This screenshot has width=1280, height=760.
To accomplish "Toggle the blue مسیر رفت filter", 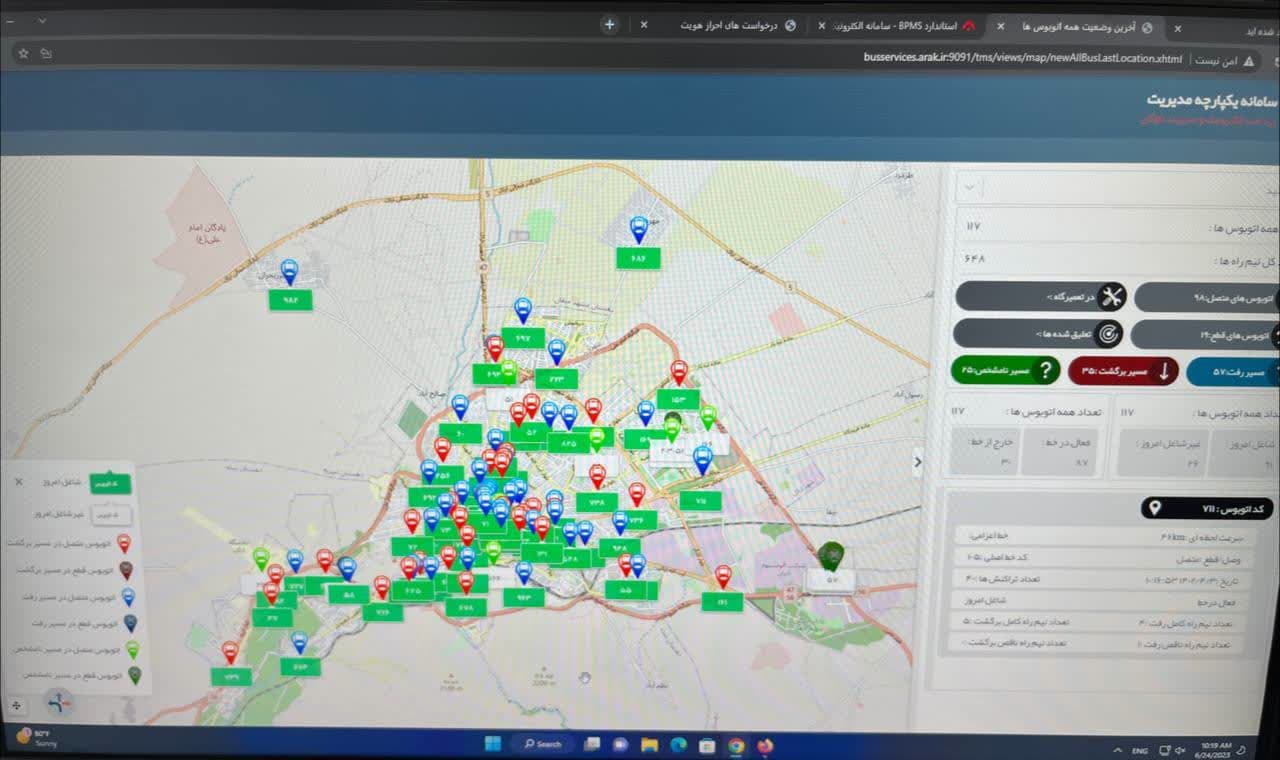I will [x=1232, y=372].
